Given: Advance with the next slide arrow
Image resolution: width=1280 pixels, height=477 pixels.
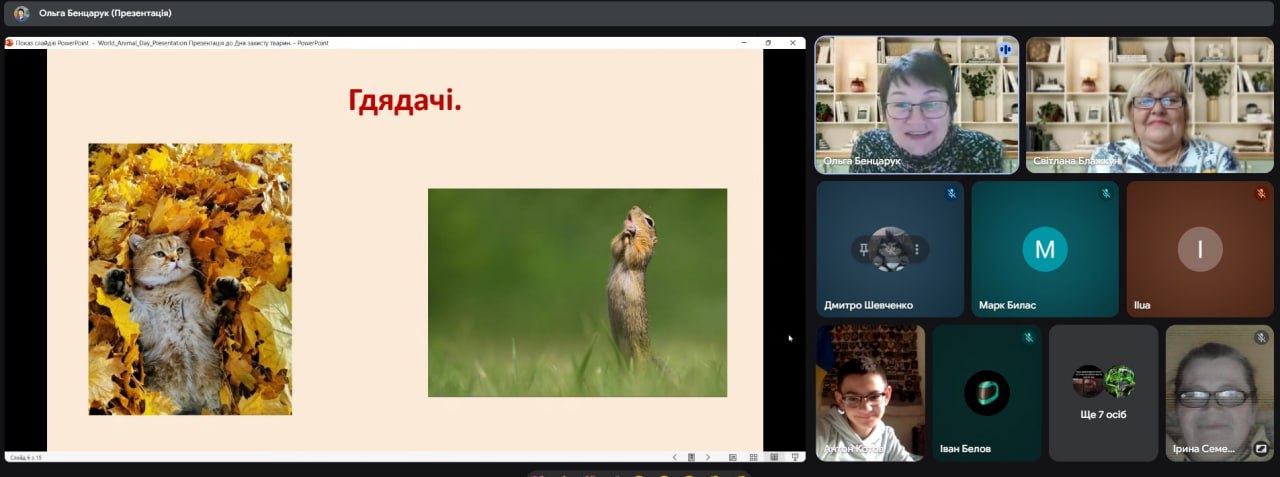Looking at the screenshot, I should (708, 457).
